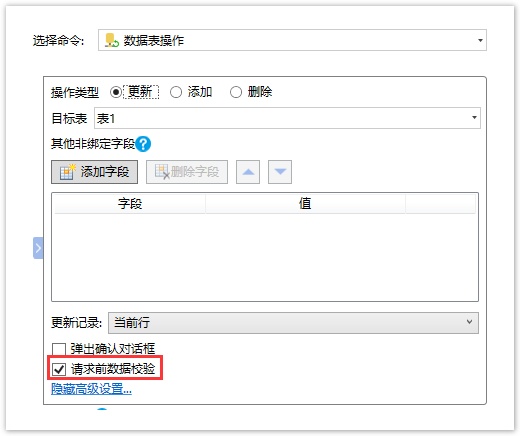Click the disabled 删除字段 button
Image resolution: width=520 pixels, height=436 pixels.
[x=187, y=172]
